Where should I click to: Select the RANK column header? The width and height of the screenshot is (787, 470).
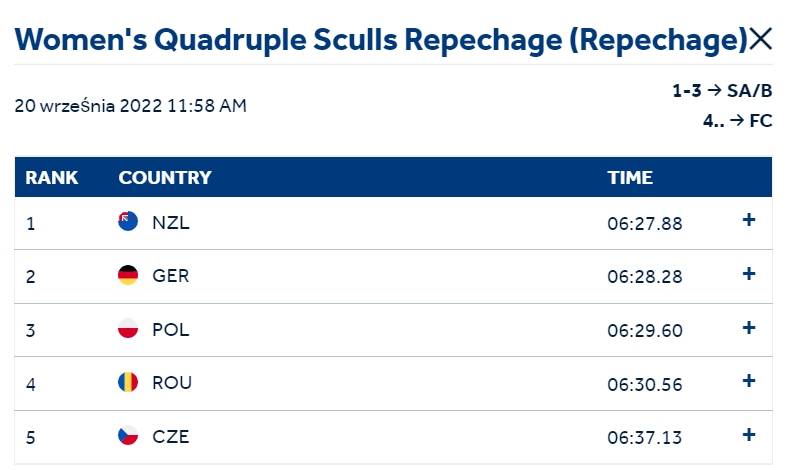51,177
